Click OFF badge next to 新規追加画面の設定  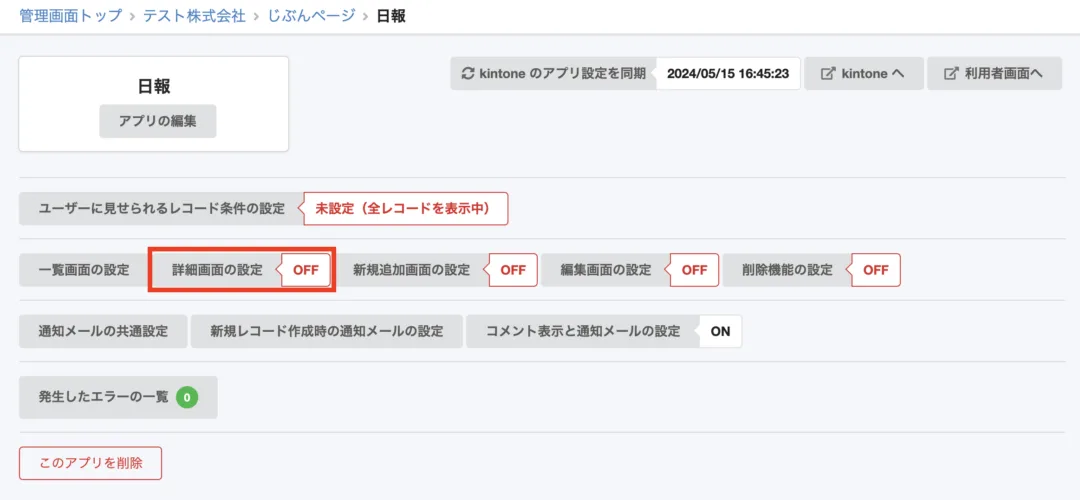pyautogui.click(x=512, y=270)
